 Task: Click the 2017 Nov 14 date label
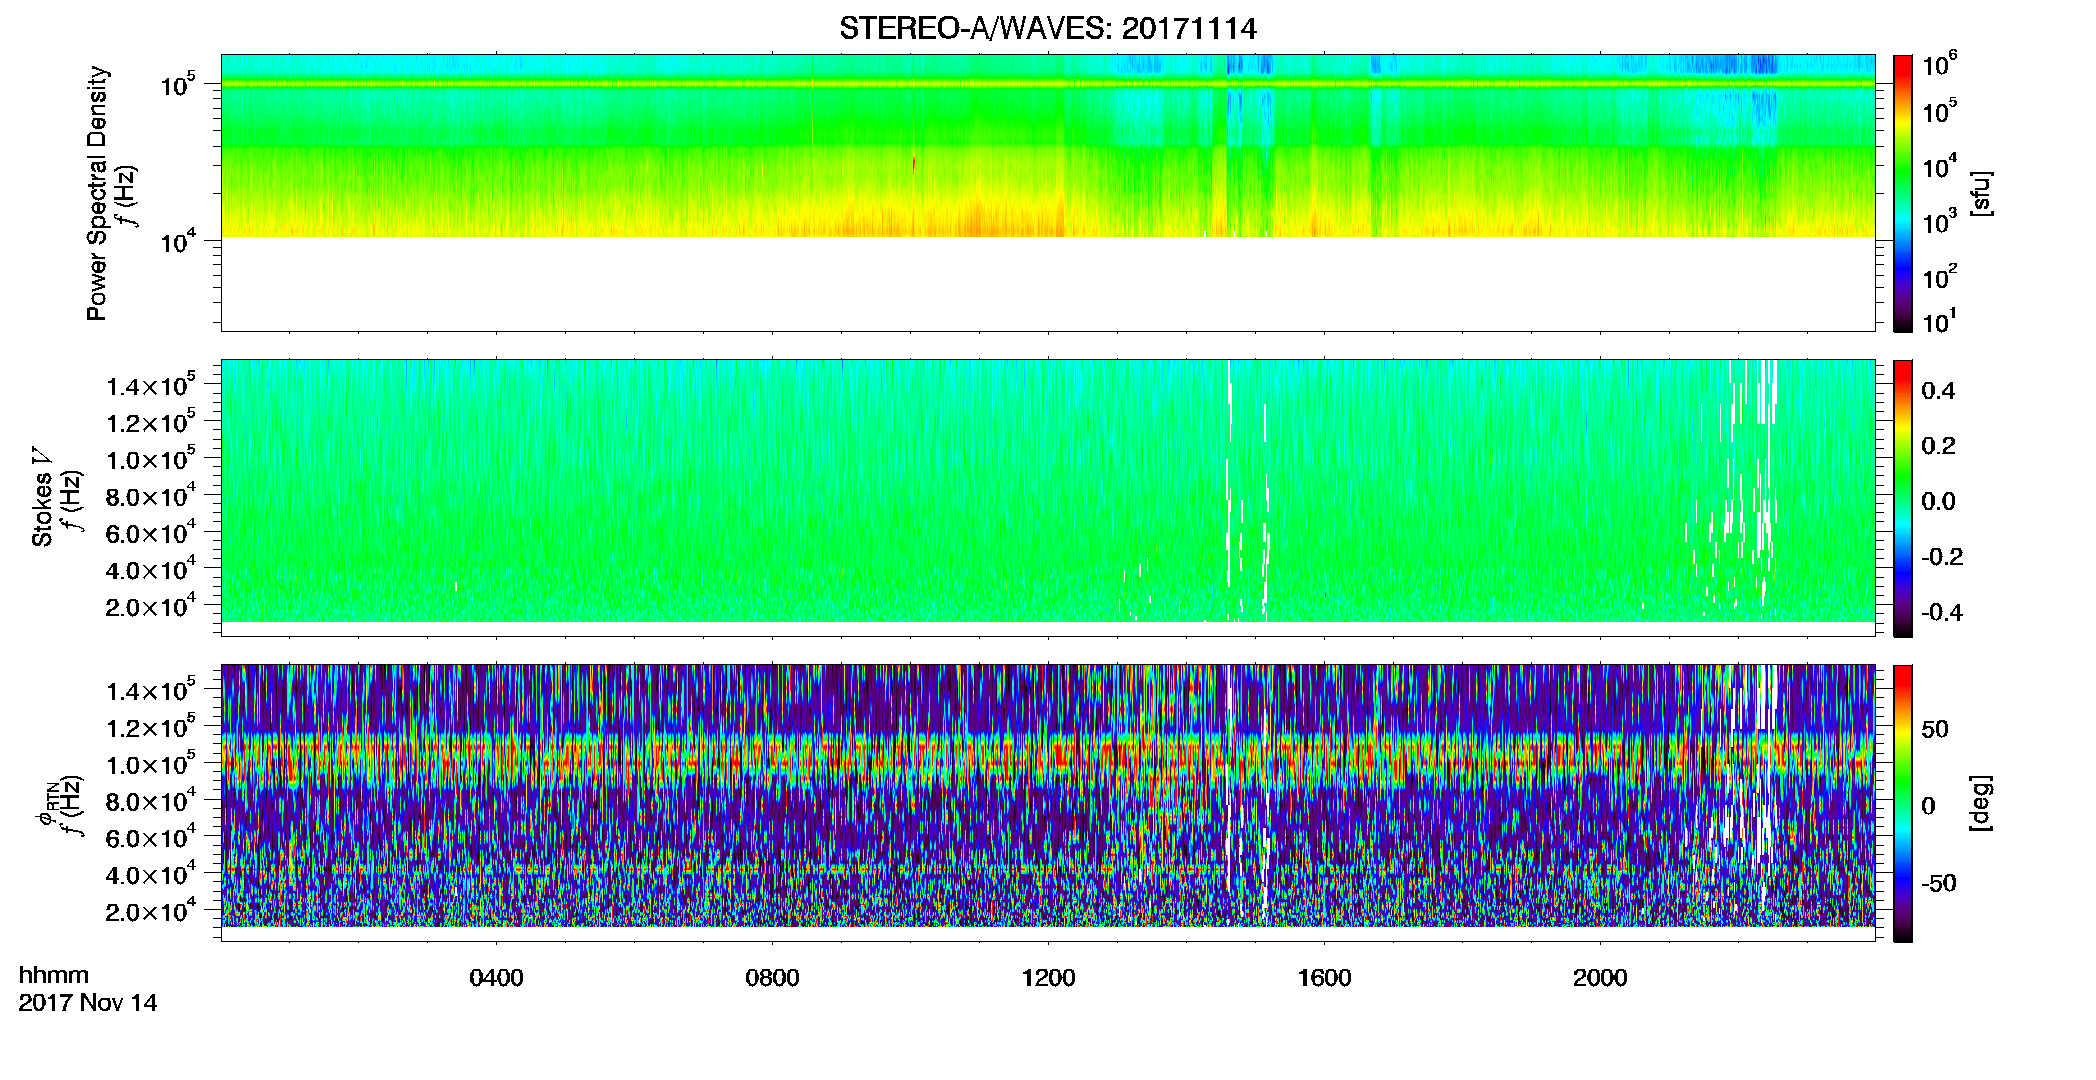[x=88, y=1003]
